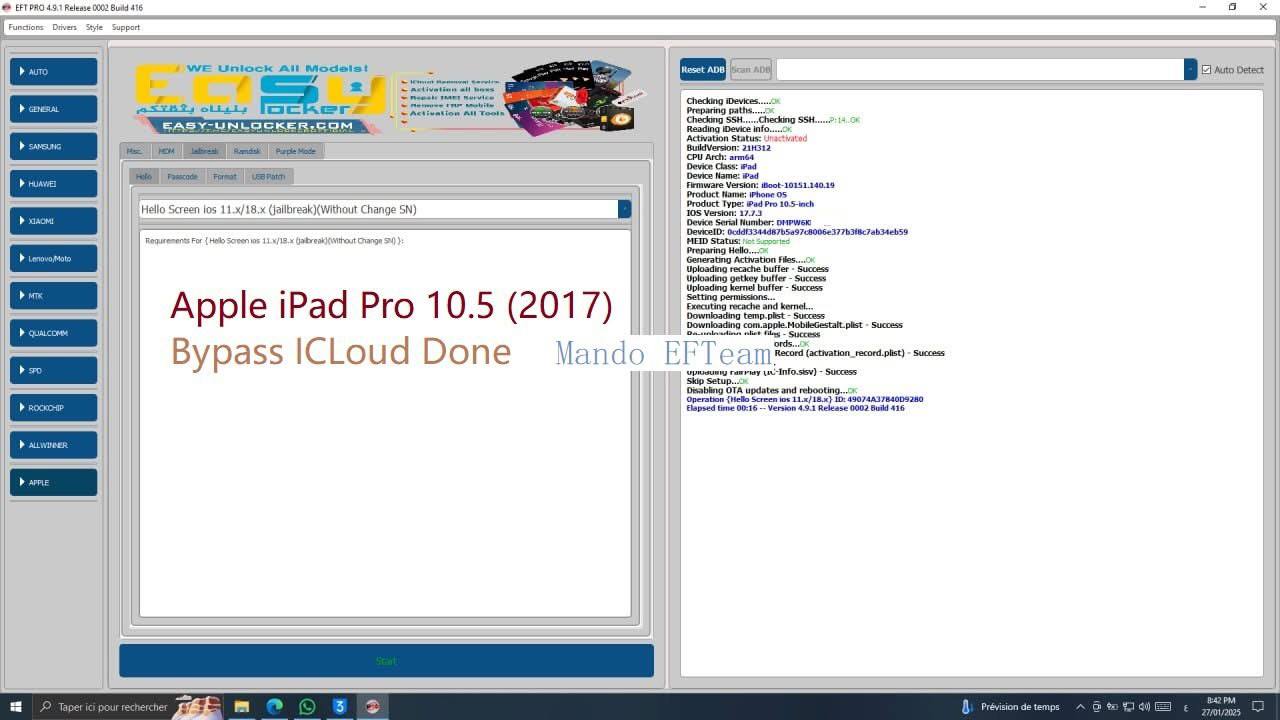Open WhatsApp from the taskbar
The width and height of the screenshot is (1280, 720).
307,706
